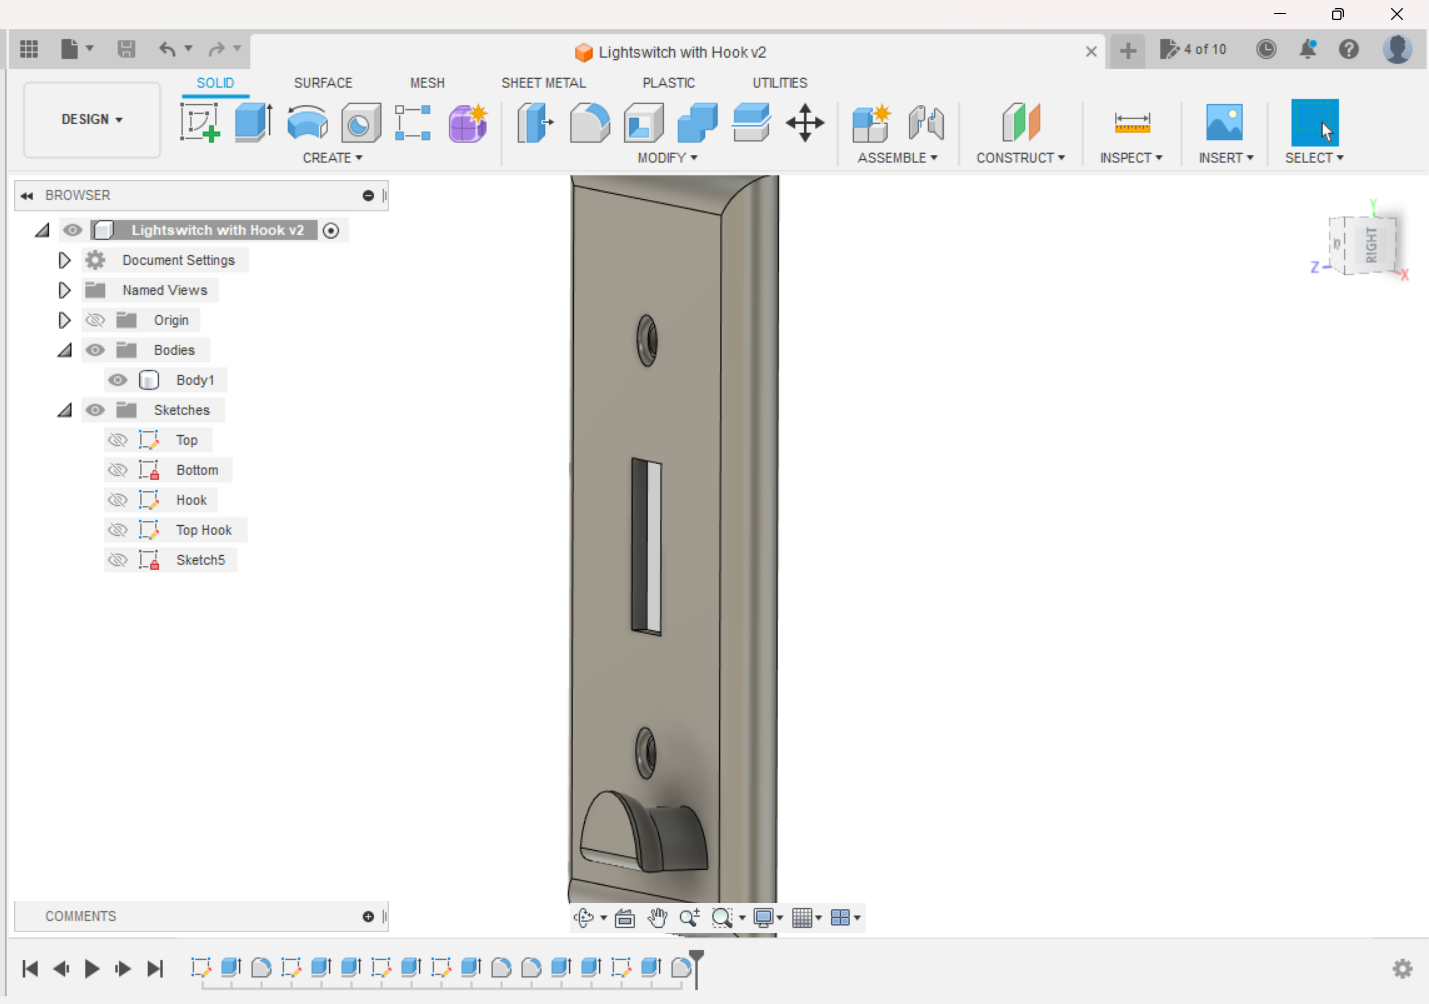
Task: Select the Measure tool
Action: pos(1132,123)
